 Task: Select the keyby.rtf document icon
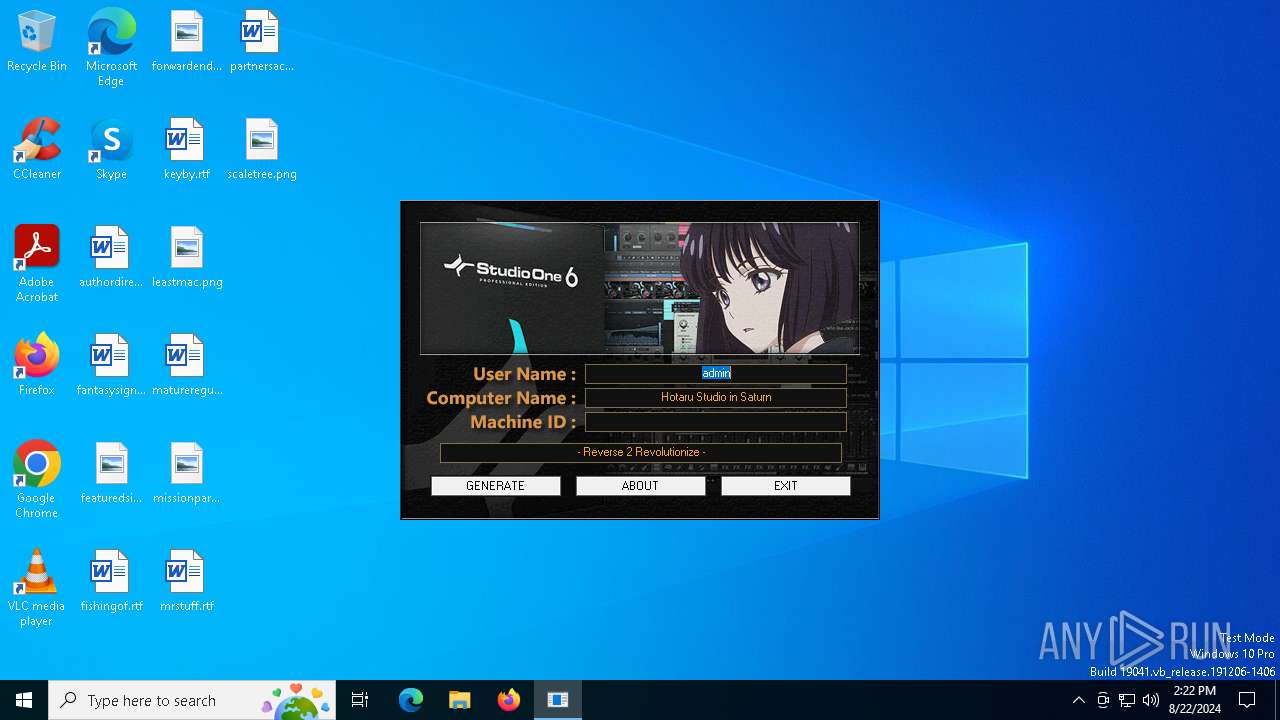(x=187, y=150)
